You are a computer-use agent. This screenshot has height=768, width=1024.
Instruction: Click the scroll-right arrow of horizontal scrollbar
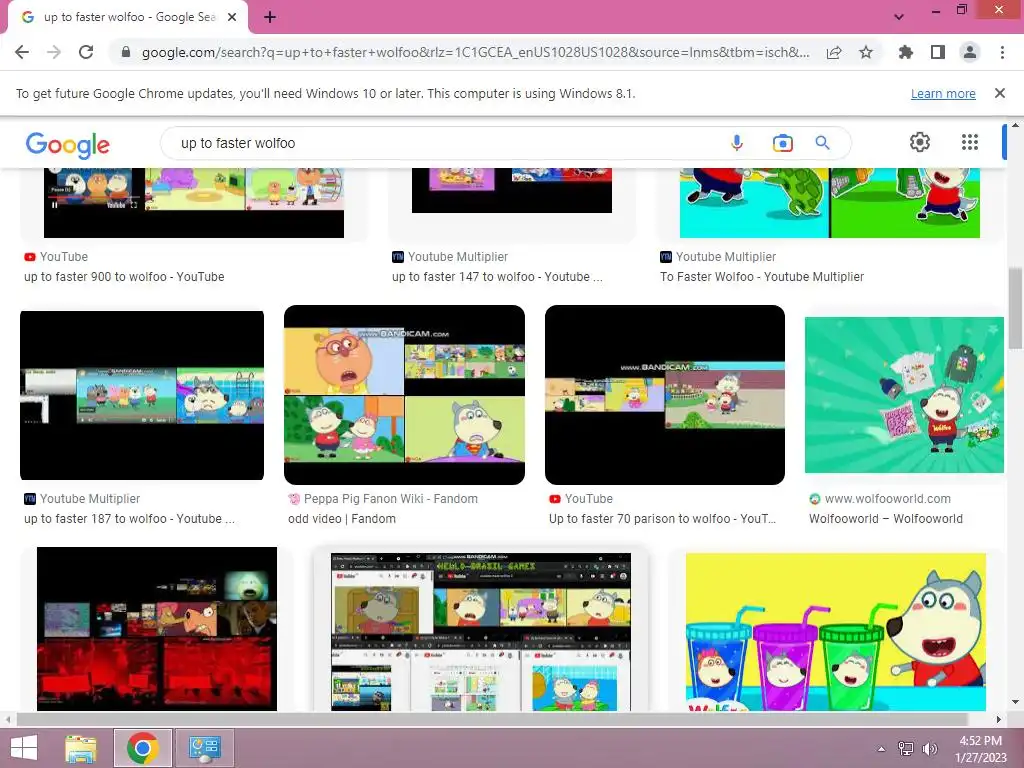[x=999, y=719]
